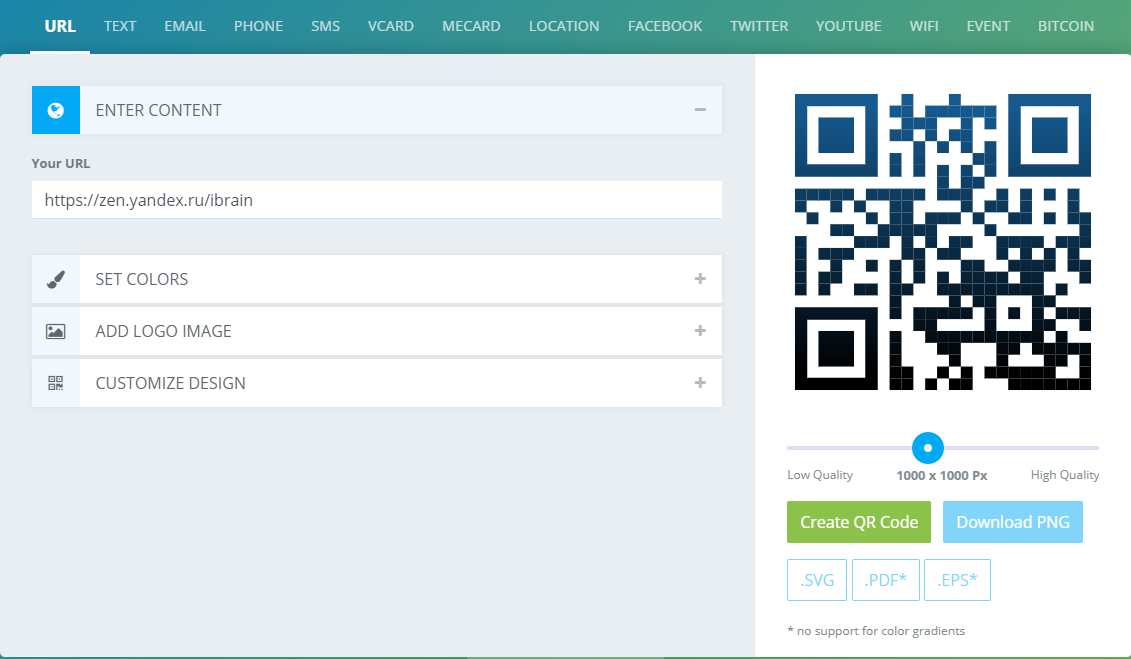
Task: Click the High Quality label
Action: coord(1065,474)
